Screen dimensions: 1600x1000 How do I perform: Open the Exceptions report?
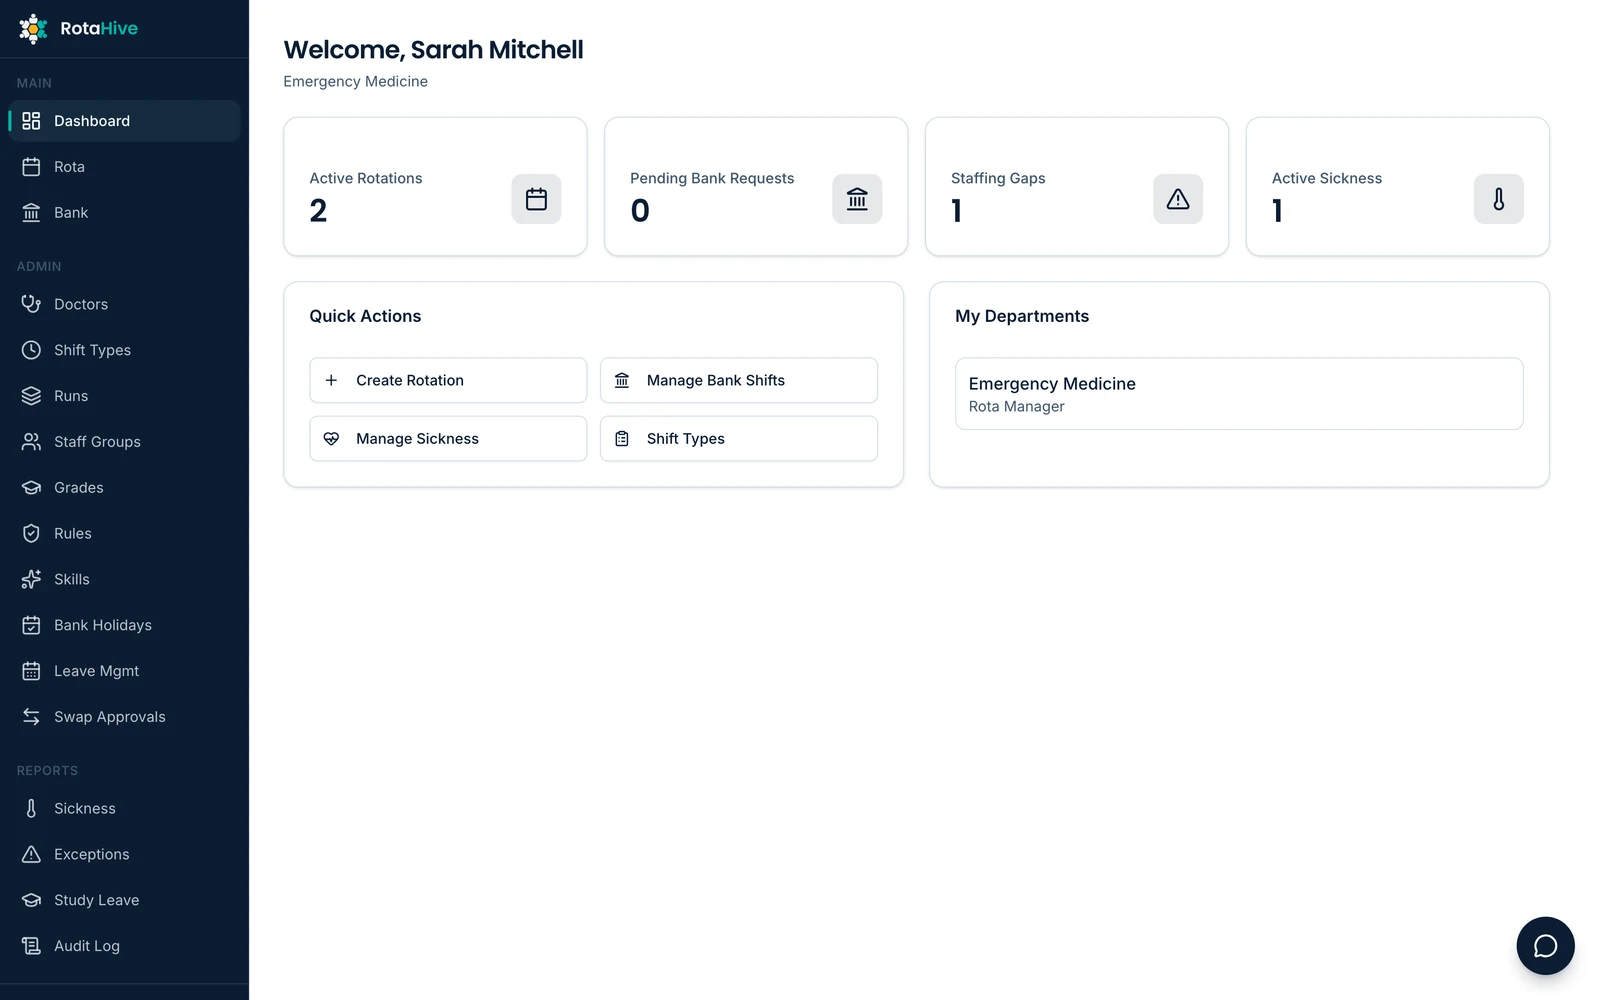[x=124, y=854]
